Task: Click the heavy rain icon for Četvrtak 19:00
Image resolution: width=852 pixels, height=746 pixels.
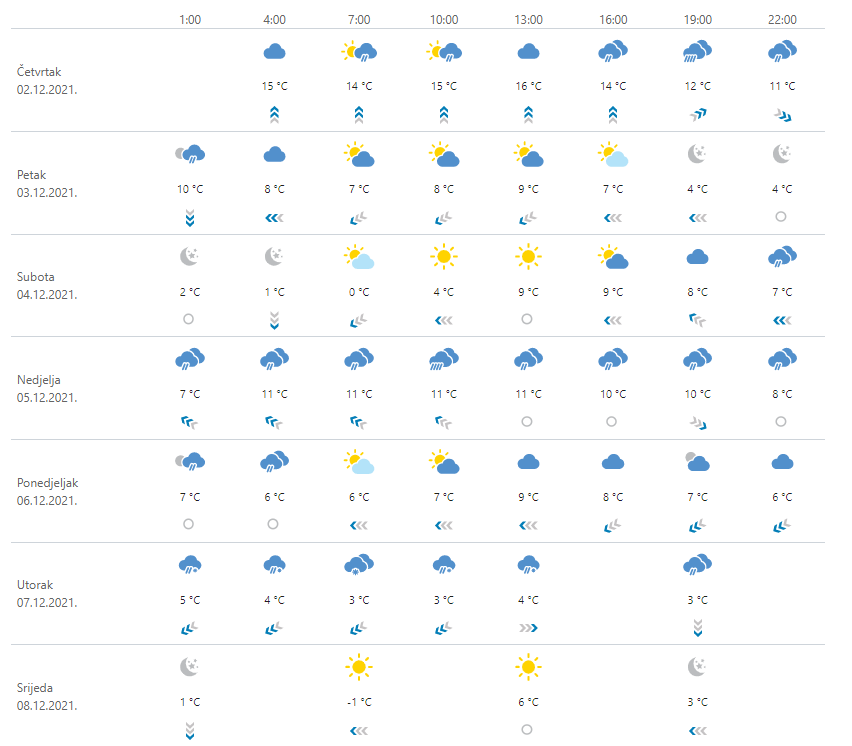Action: pos(698,52)
